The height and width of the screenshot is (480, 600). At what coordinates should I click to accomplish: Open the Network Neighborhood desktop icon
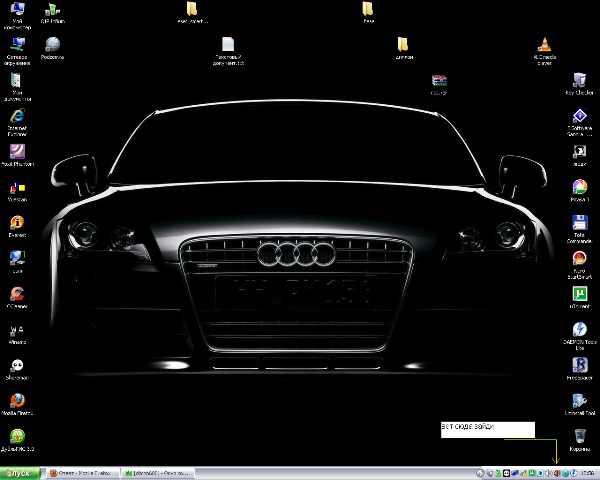(x=17, y=51)
